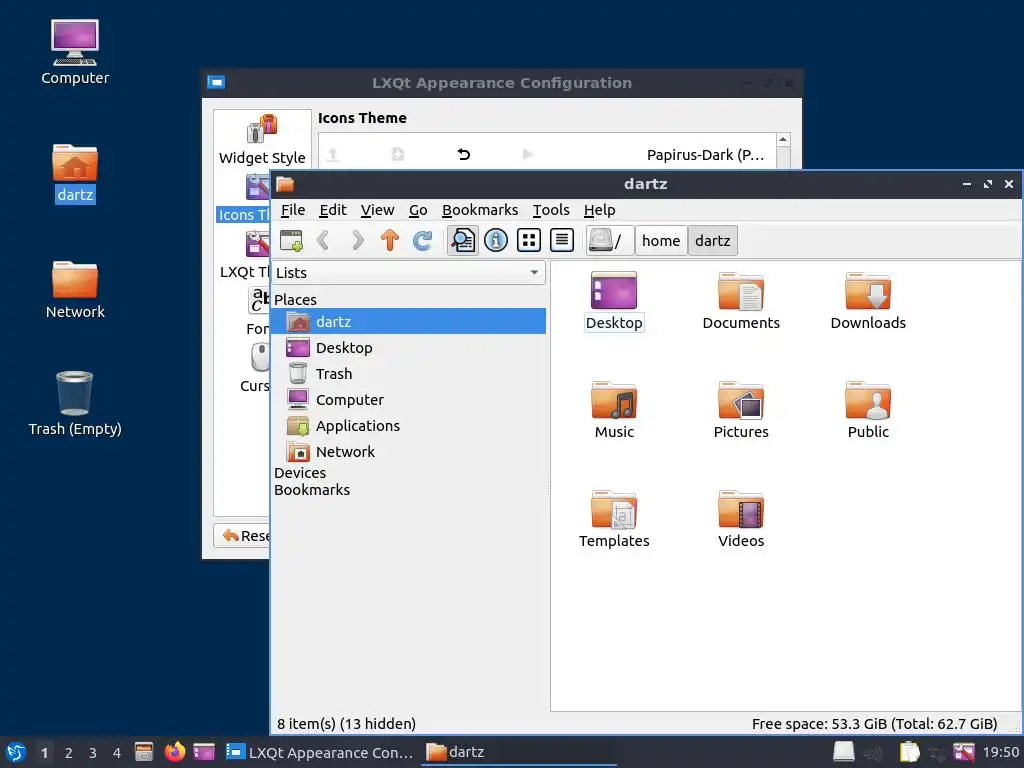The height and width of the screenshot is (768, 1024).
Task: Go to the home path button
Action: pos(661,240)
